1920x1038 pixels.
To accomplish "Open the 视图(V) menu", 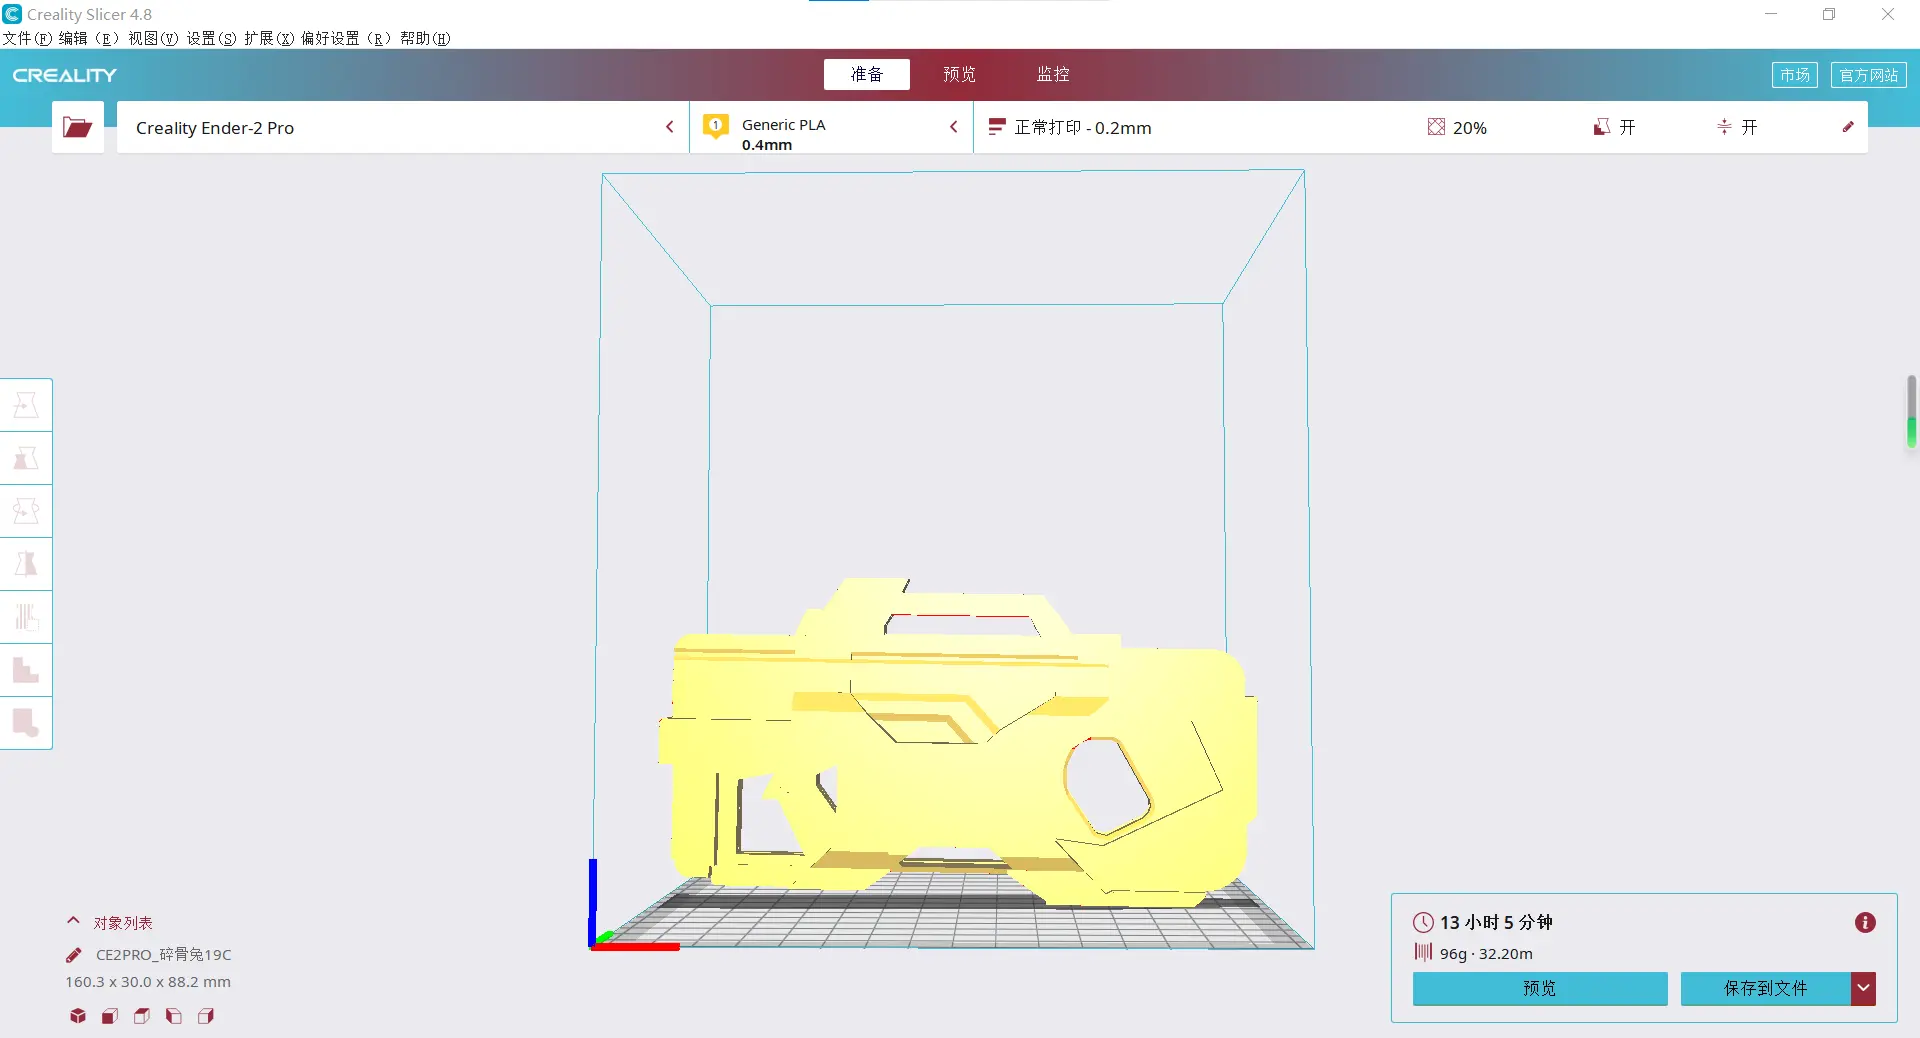I will 153,38.
